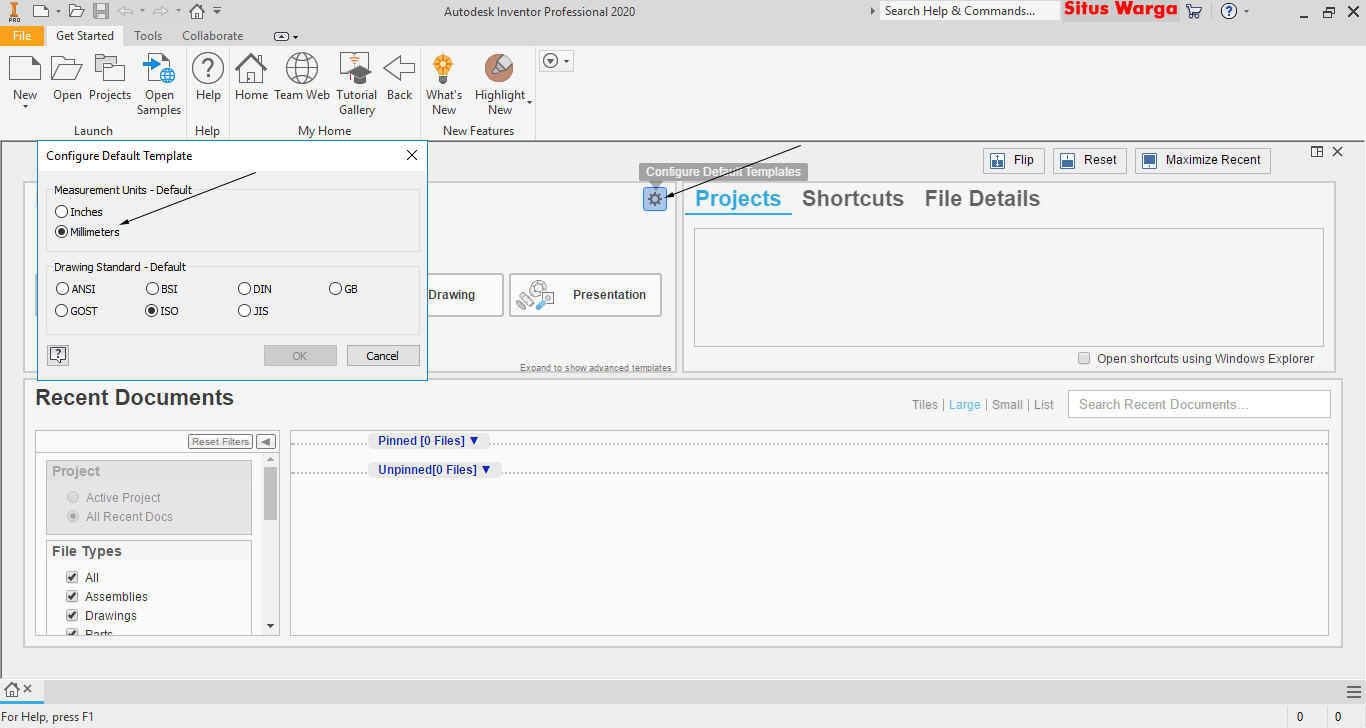
Task: Select the Get Started ribbon tab
Action: pos(85,36)
